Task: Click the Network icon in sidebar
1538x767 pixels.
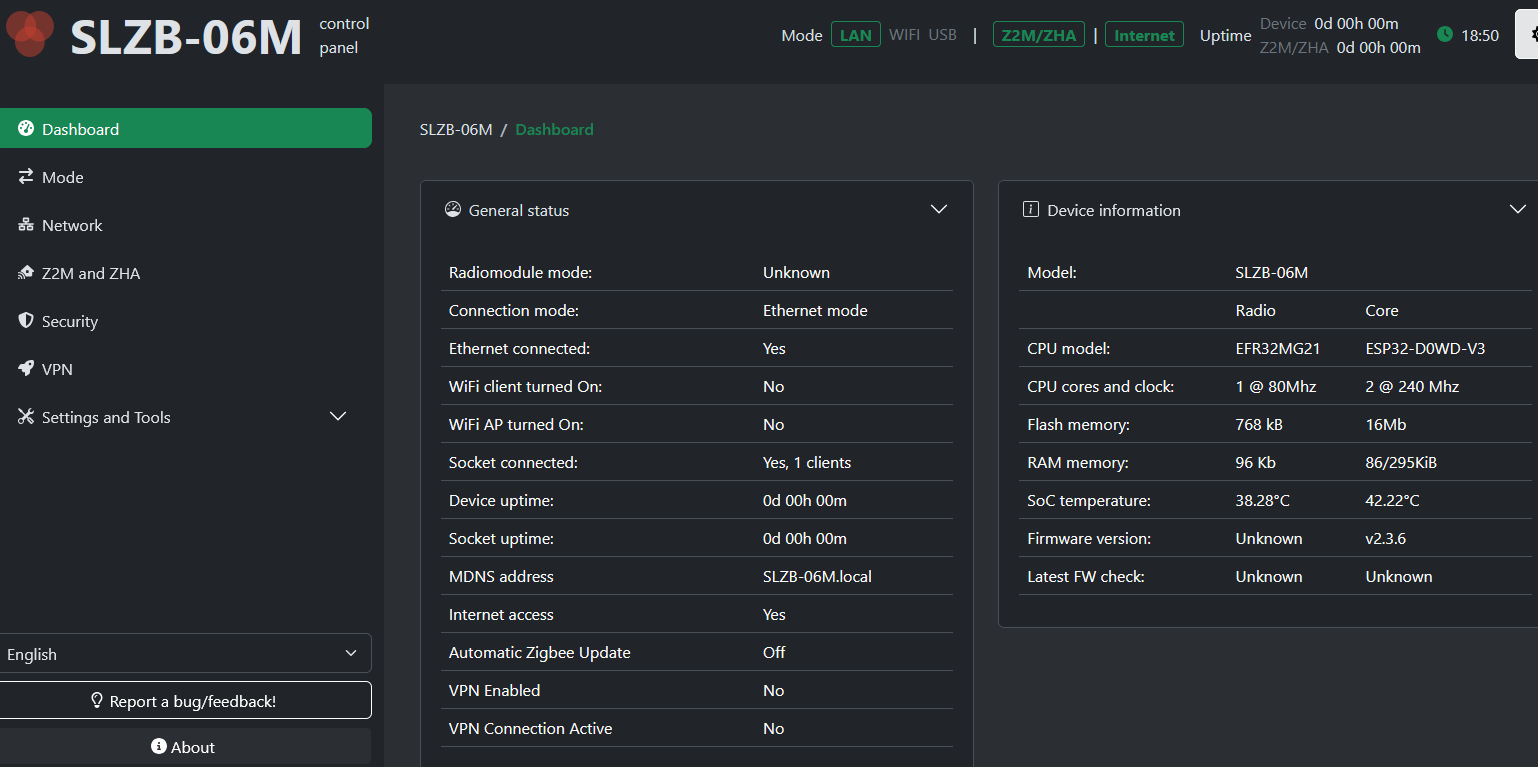Action: pos(26,225)
